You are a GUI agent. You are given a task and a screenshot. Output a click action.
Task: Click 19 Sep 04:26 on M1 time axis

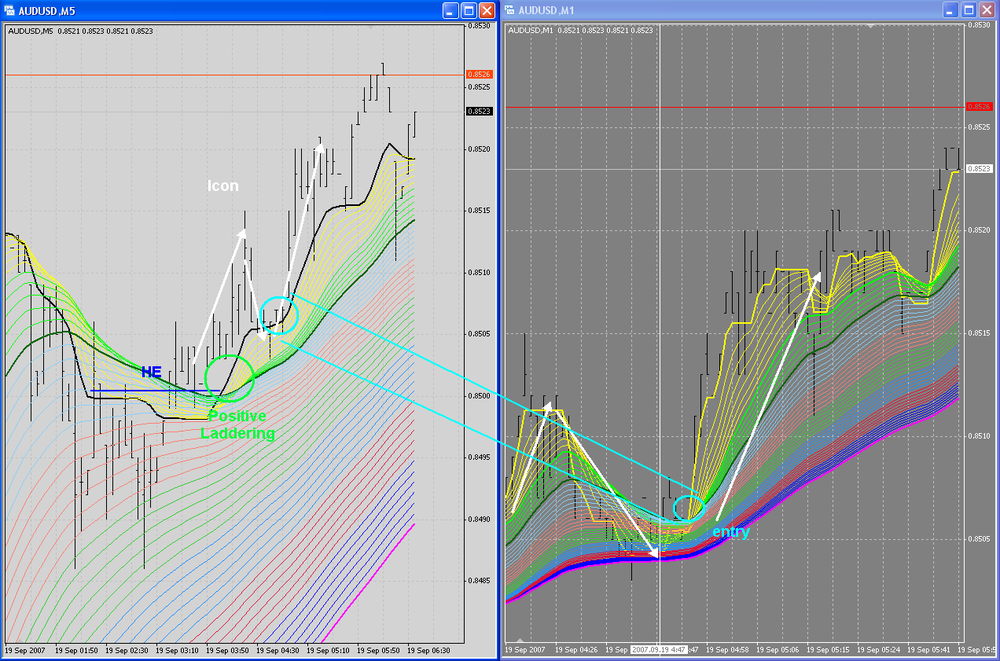pyautogui.click(x=577, y=650)
